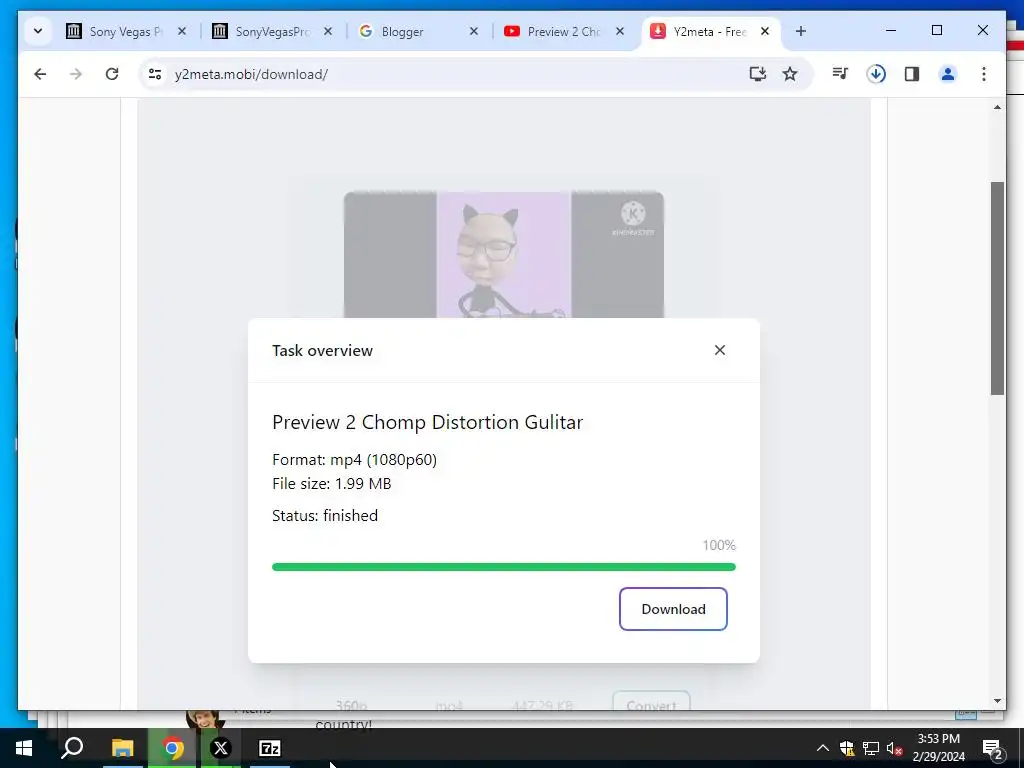The image size is (1024, 768).
Task: Click the Task overview heading
Action: (x=322, y=351)
